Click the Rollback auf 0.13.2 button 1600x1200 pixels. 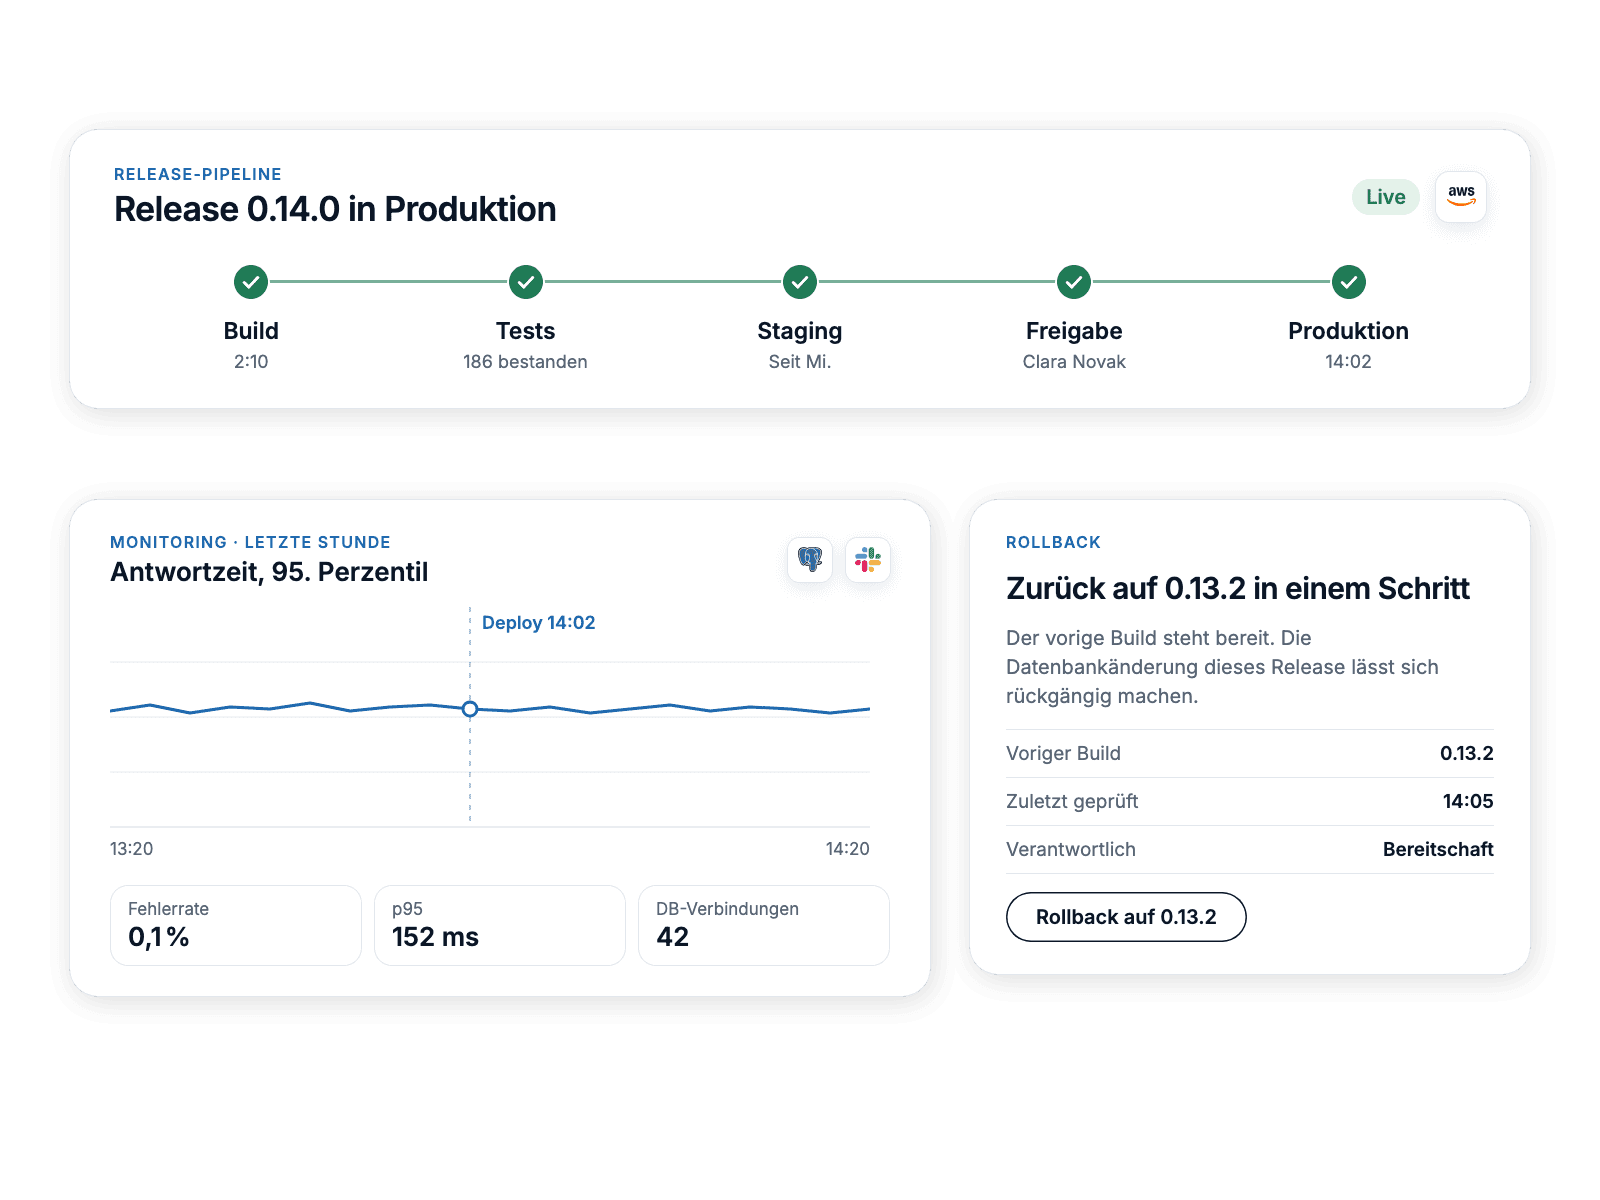pyautogui.click(x=1126, y=917)
